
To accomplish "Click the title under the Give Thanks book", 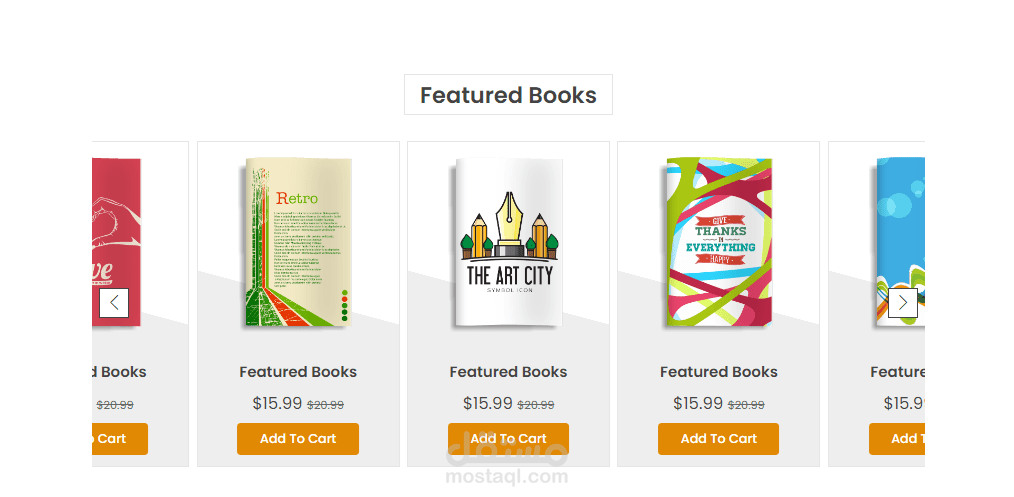I will tap(718, 372).
